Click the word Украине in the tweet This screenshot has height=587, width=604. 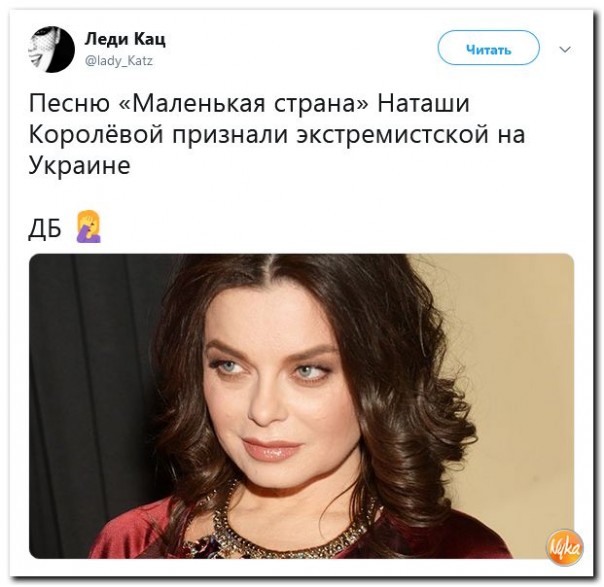[x=80, y=166]
